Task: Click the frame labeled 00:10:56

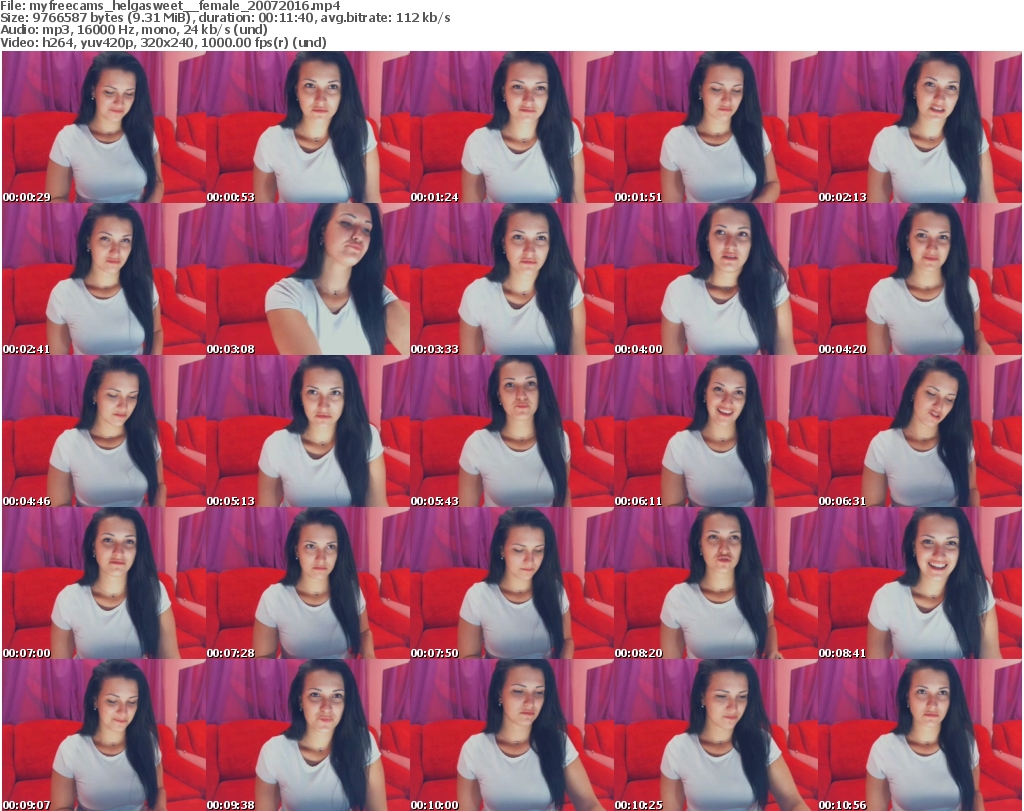Action: [x=920, y=735]
